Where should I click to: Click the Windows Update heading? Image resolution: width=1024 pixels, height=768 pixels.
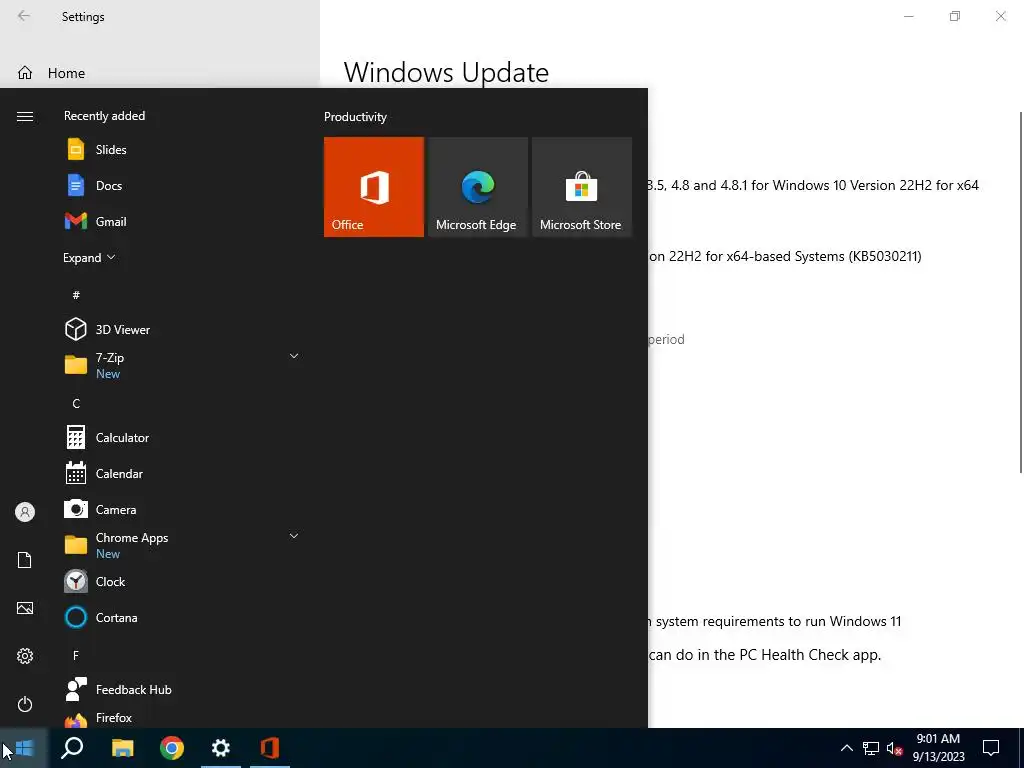pos(446,72)
